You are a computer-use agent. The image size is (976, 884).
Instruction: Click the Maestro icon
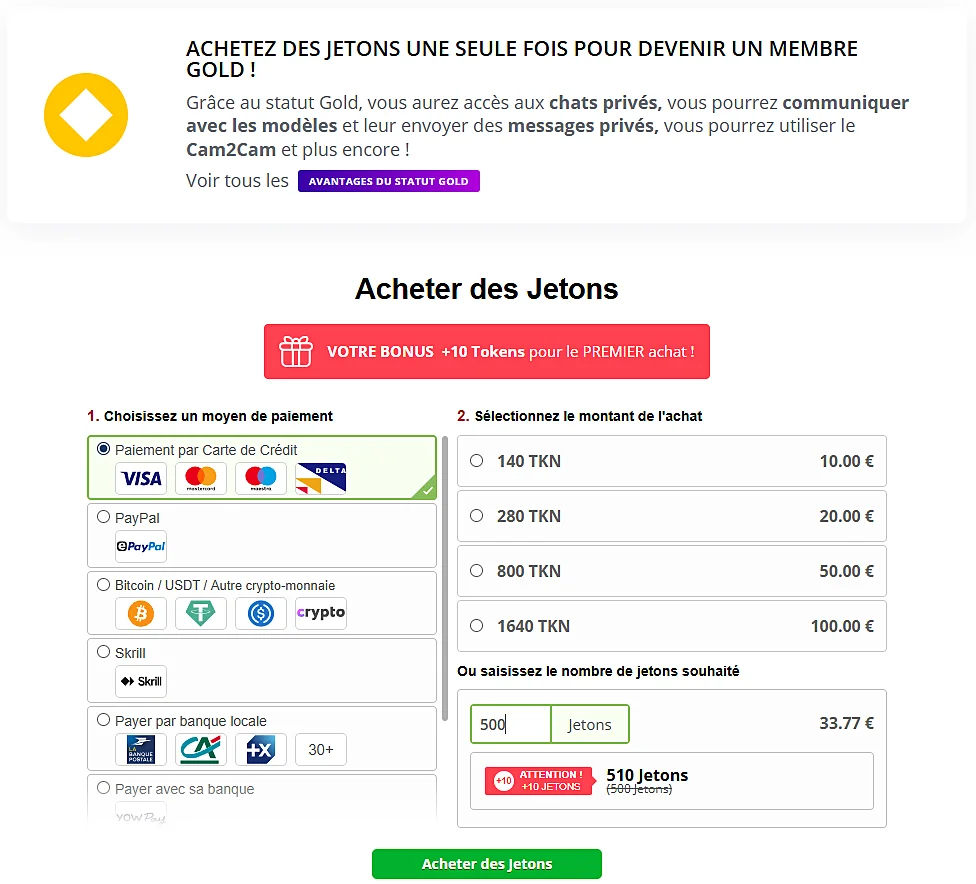(x=260, y=479)
